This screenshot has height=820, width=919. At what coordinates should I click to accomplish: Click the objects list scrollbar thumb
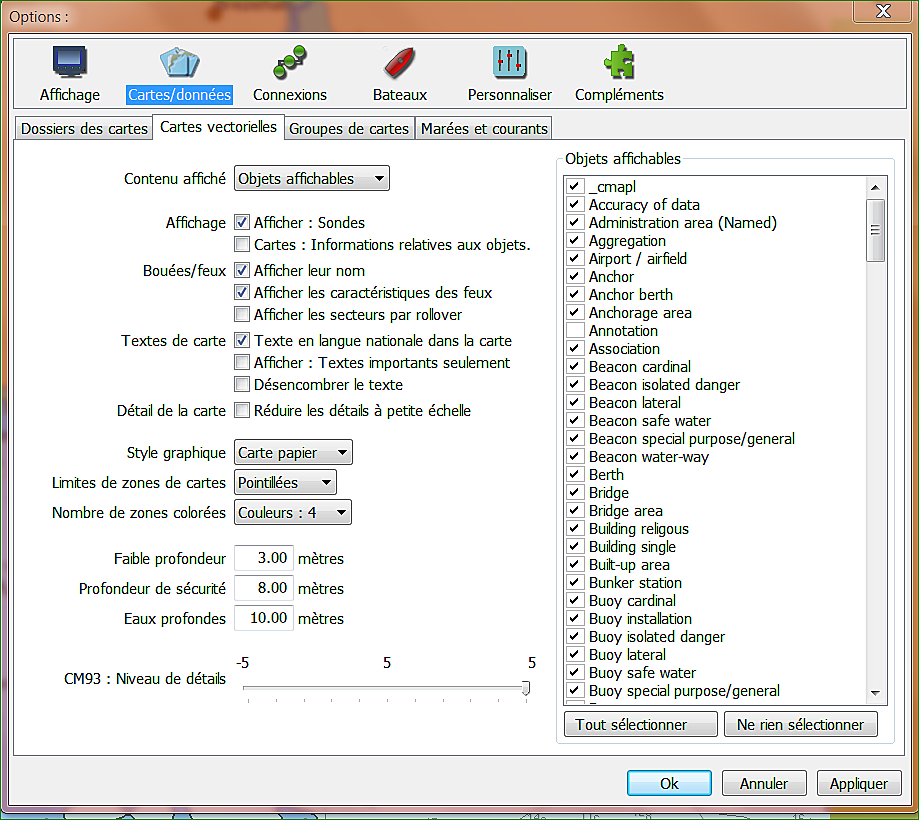click(875, 230)
